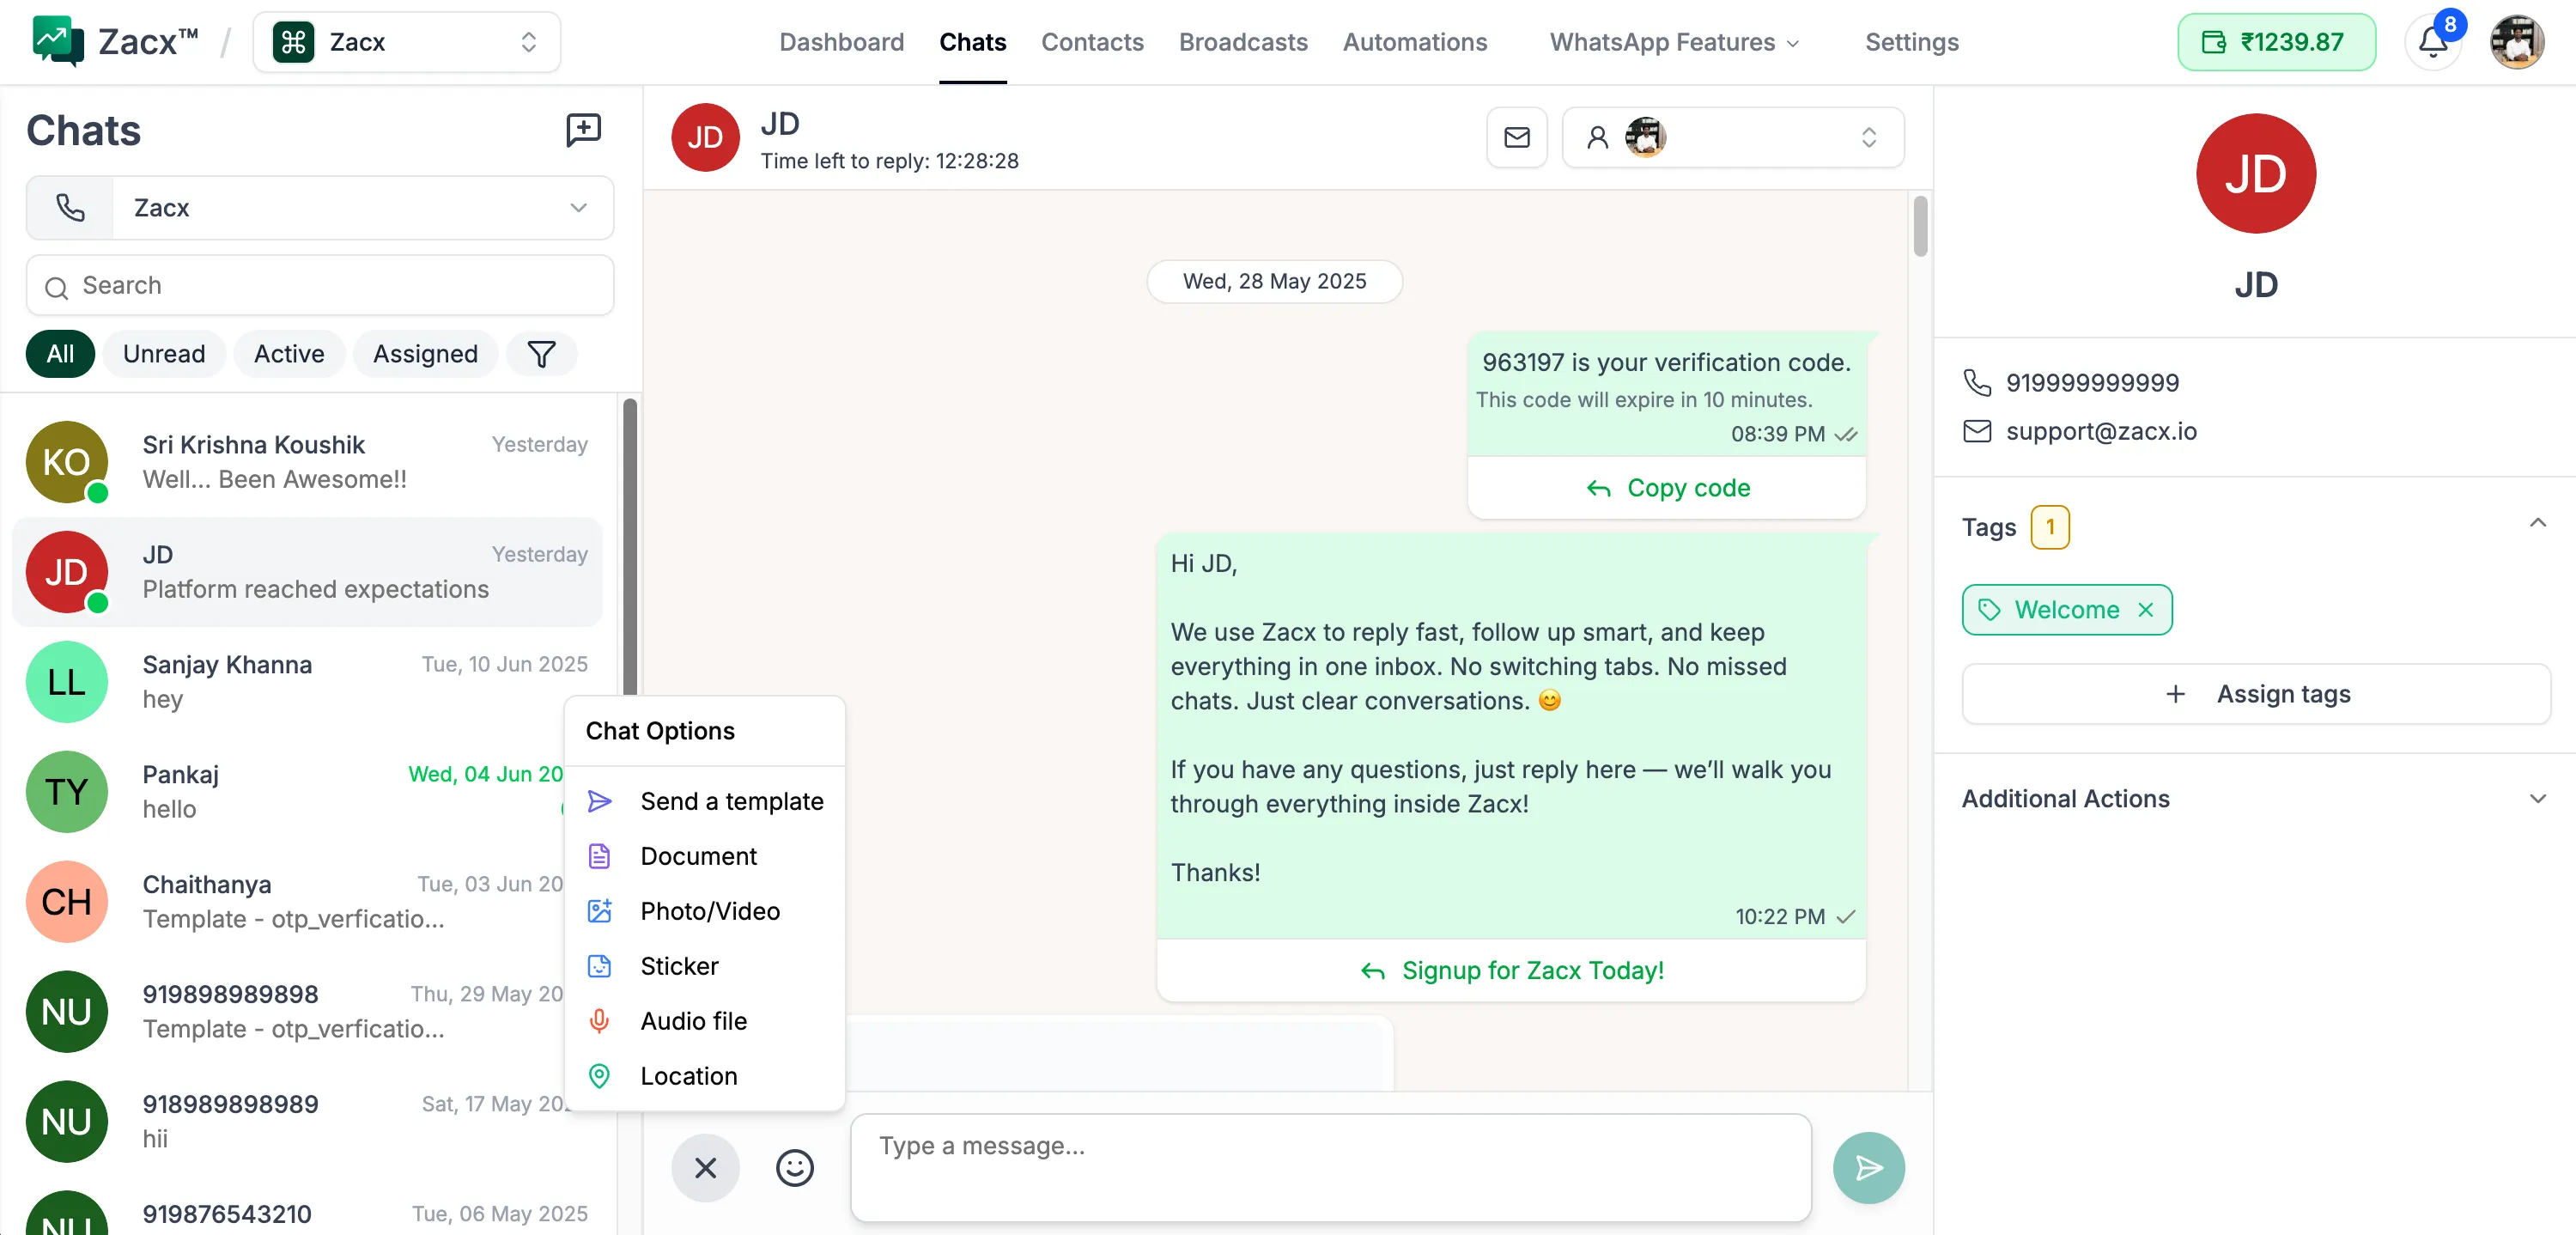The image size is (2576, 1235).
Task: Switch to the Unread chats filter
Action: click(x=164, y=354)
